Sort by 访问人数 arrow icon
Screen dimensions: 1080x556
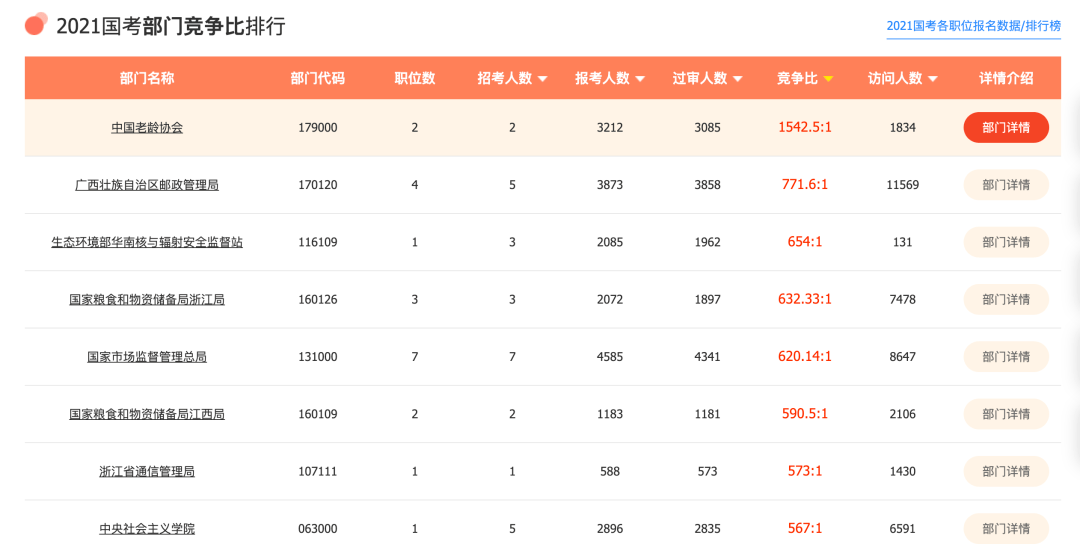coord(933,79)
